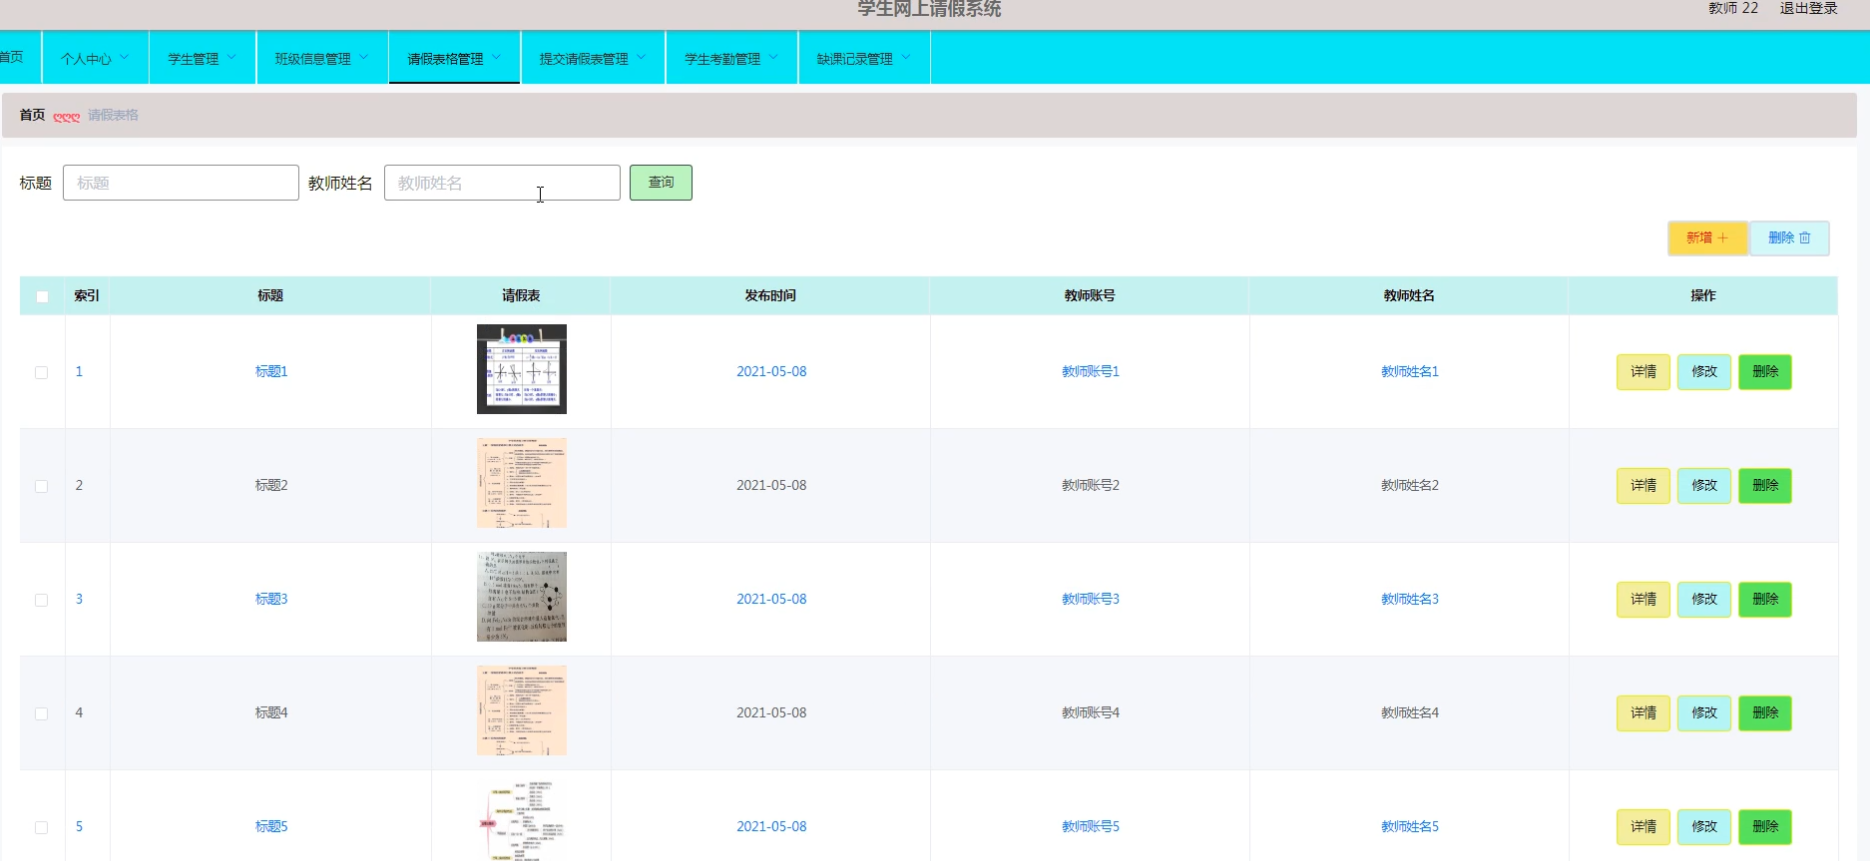The height and width of the screenshot is (861, 1870).
Task: Open 个人中心 menu
Action: (x=95, y=58)
